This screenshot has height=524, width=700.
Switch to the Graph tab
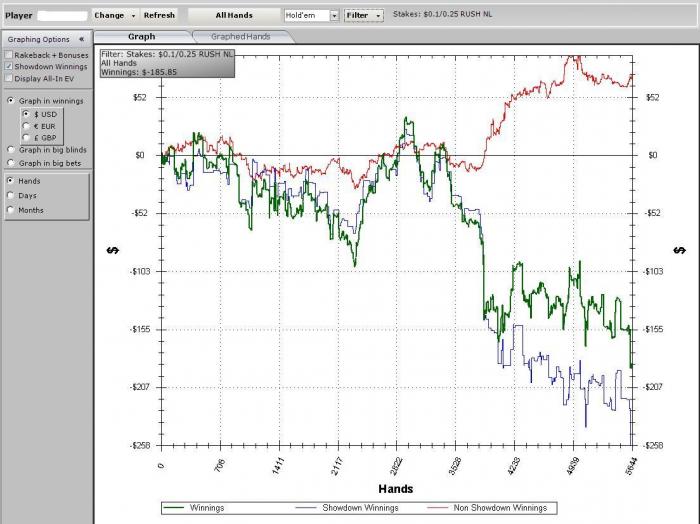click(x=142, y=37)
